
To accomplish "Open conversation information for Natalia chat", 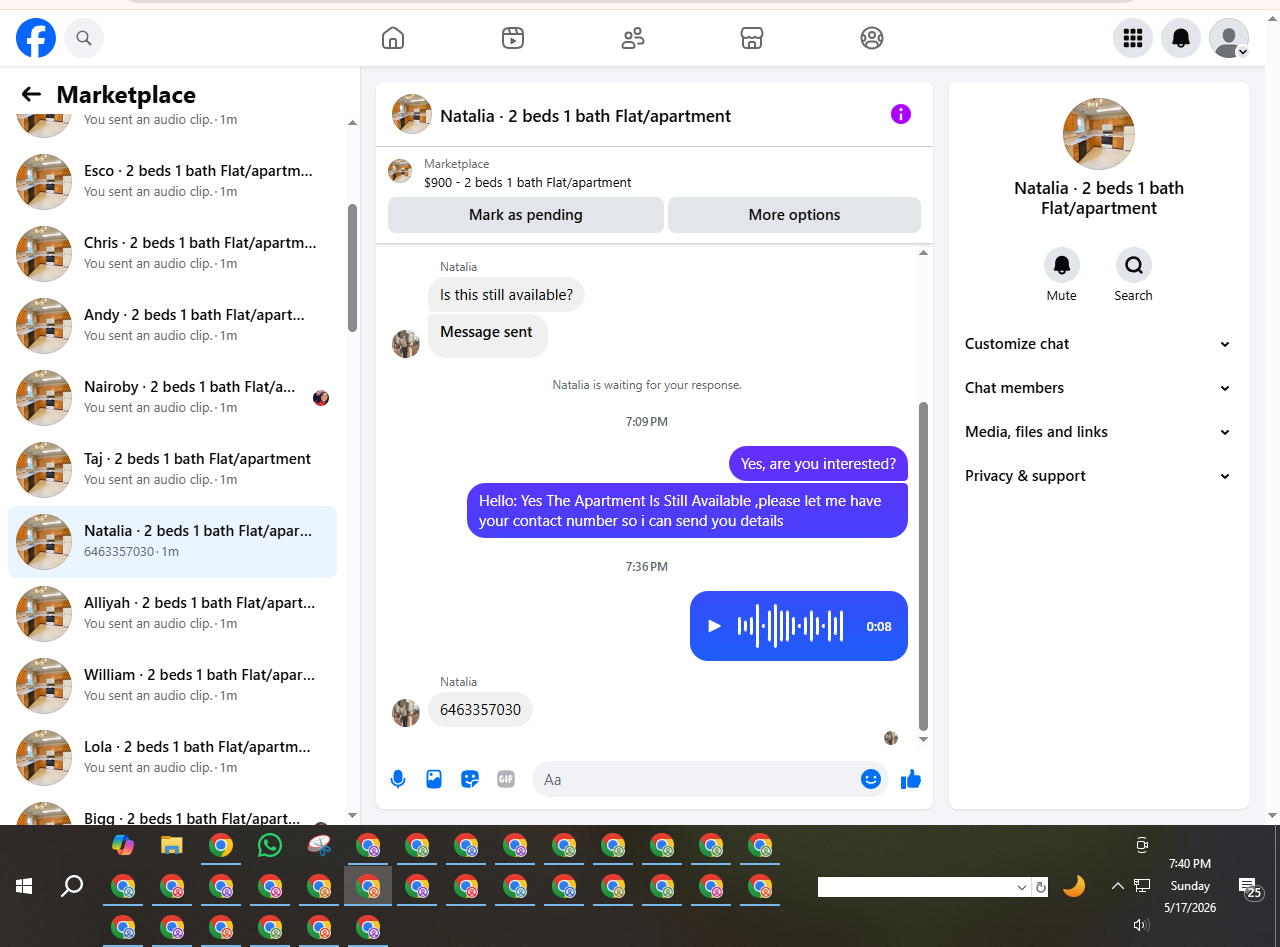I will pos(901,114).
